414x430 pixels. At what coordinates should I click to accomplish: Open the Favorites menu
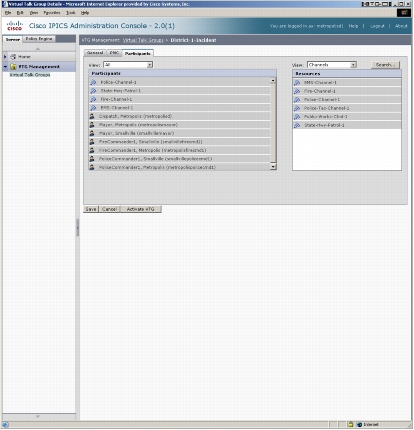[x=52, y=13]
